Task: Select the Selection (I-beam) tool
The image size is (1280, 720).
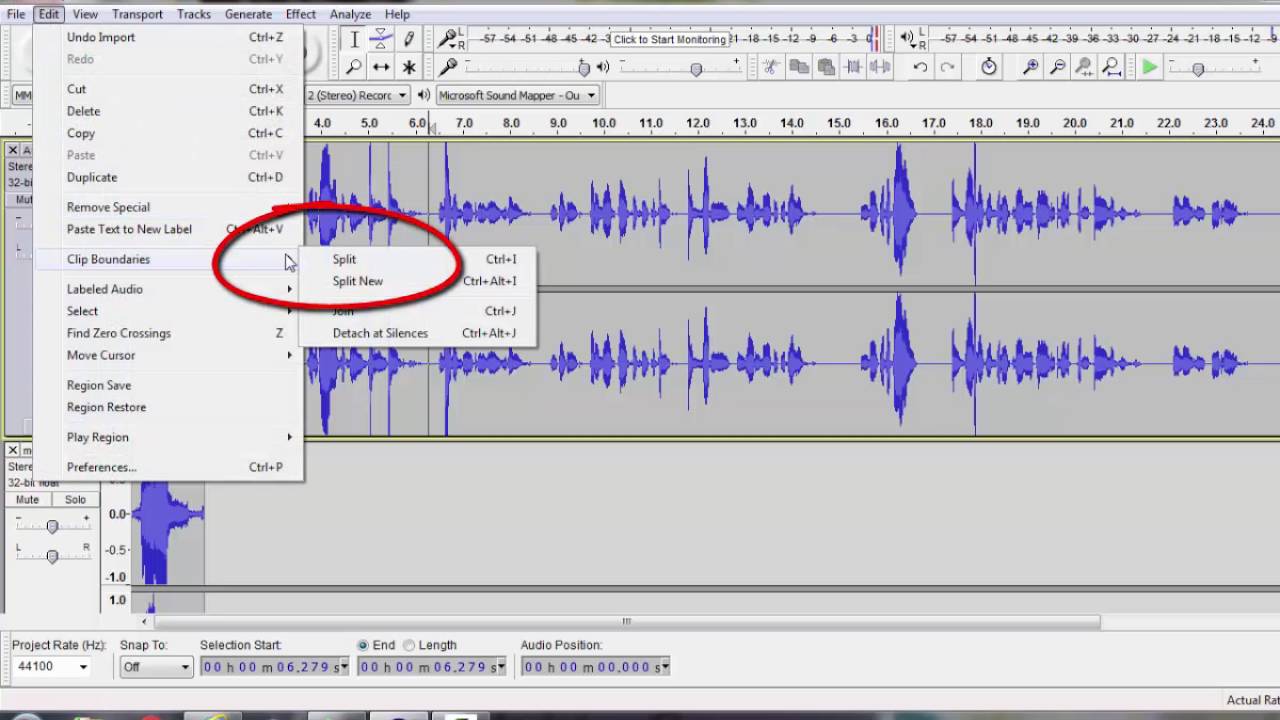Action: pyautogui.click(x=354, y=39)
